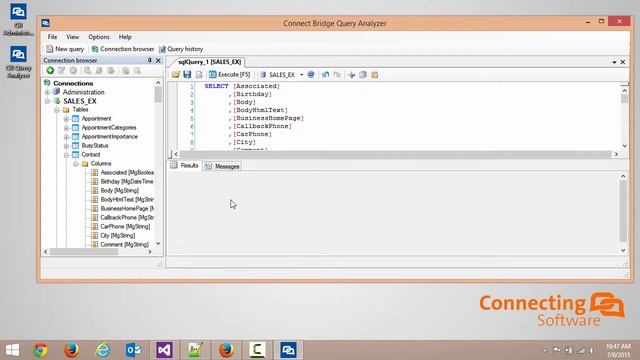The height and width of the screenshot is (360, 640).
Task: Open Internet Explorer from the taskbar
Action: [102, 350]
